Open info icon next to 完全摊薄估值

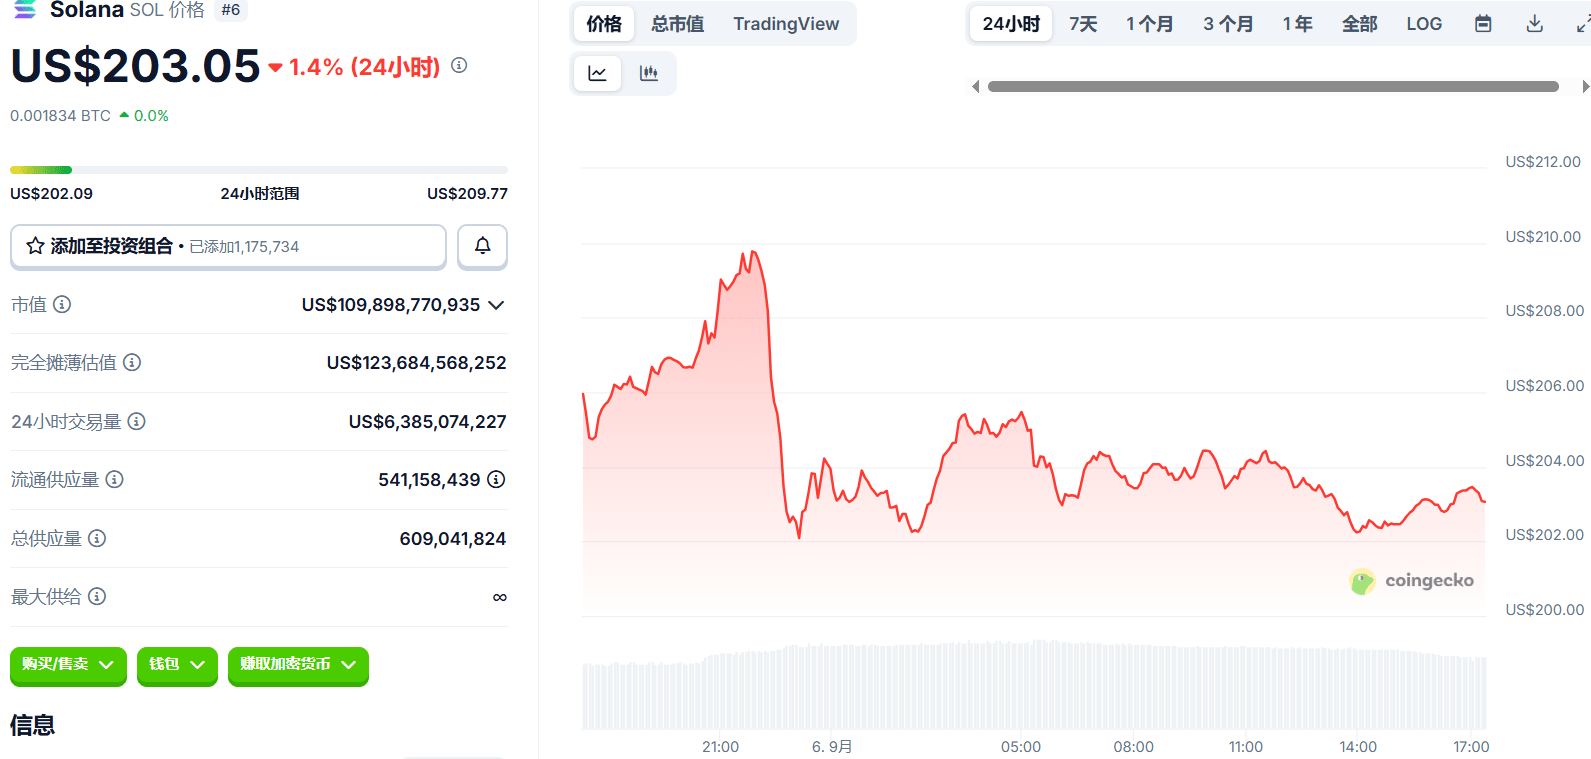(132, 362)
